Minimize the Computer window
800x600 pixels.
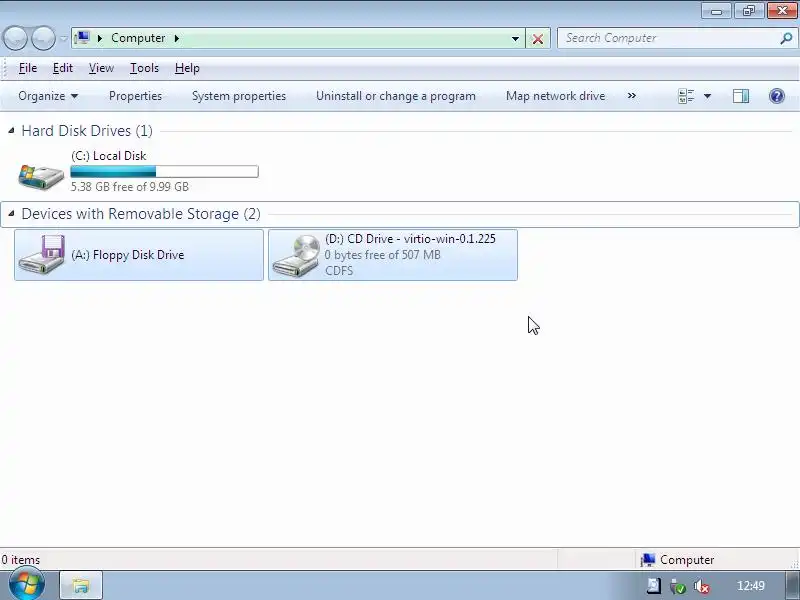tap(716, 11)
